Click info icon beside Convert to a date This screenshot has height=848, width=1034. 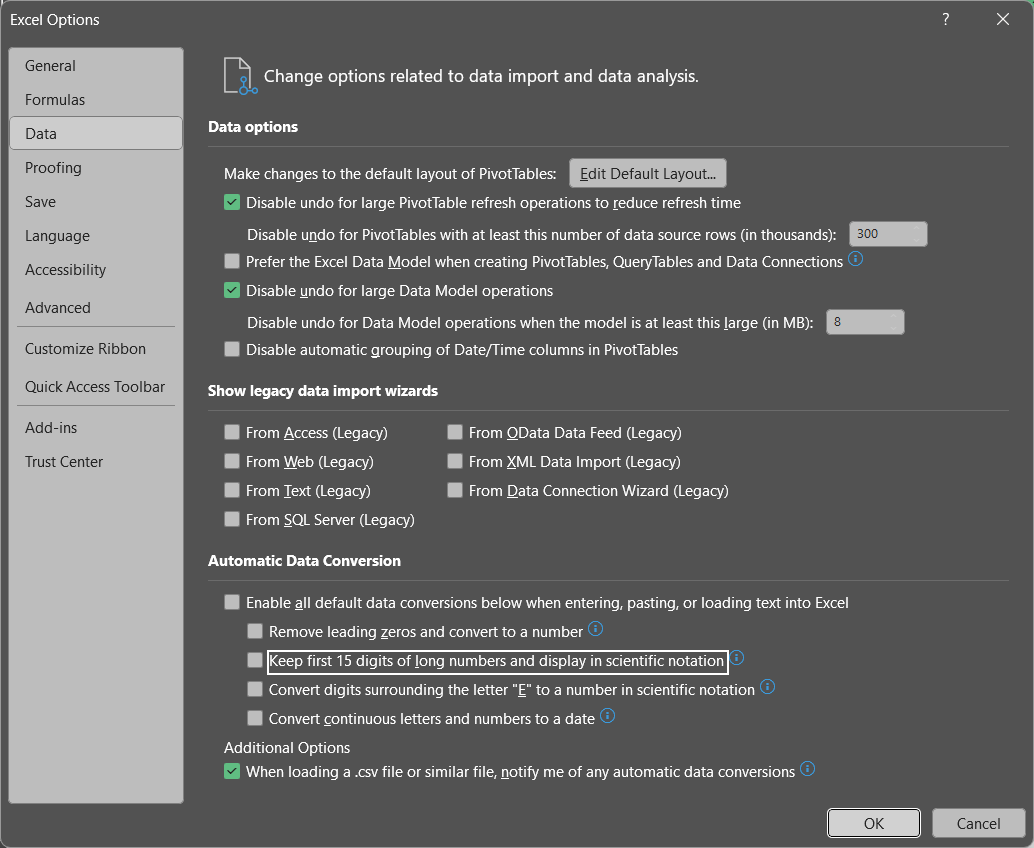click(607, 715)
